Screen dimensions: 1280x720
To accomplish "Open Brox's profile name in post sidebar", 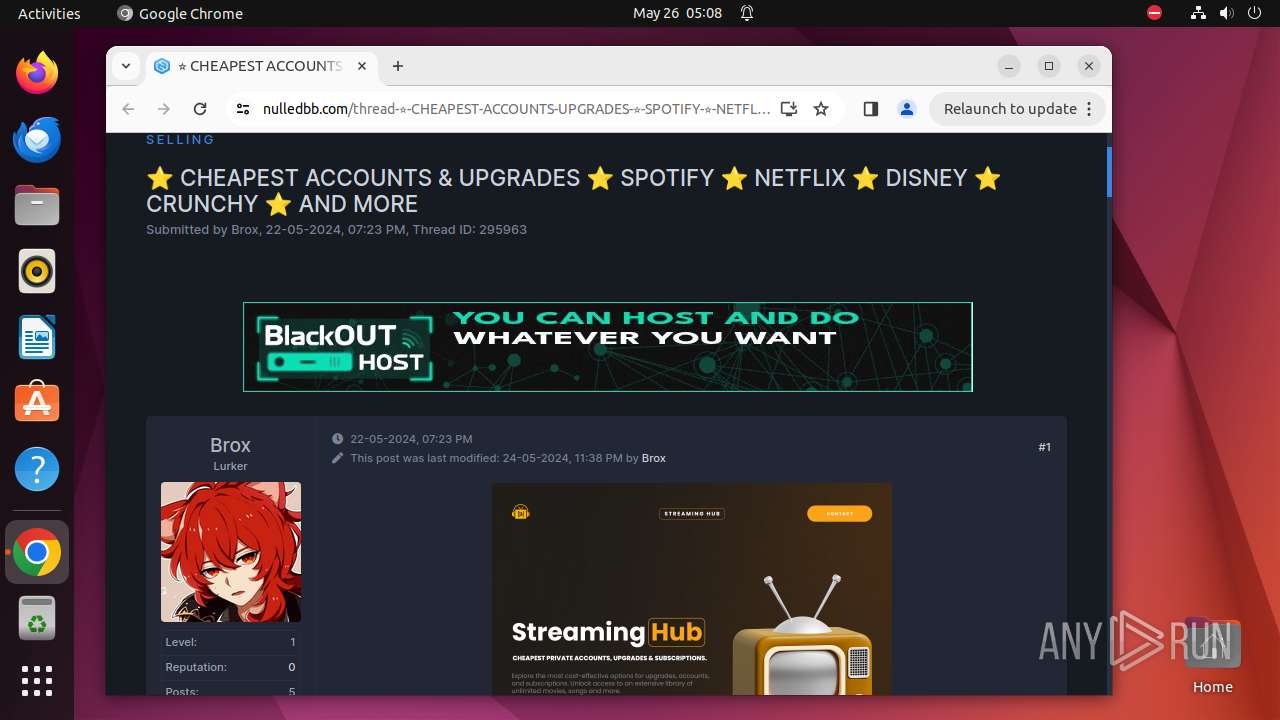I will tap(230, 445).
